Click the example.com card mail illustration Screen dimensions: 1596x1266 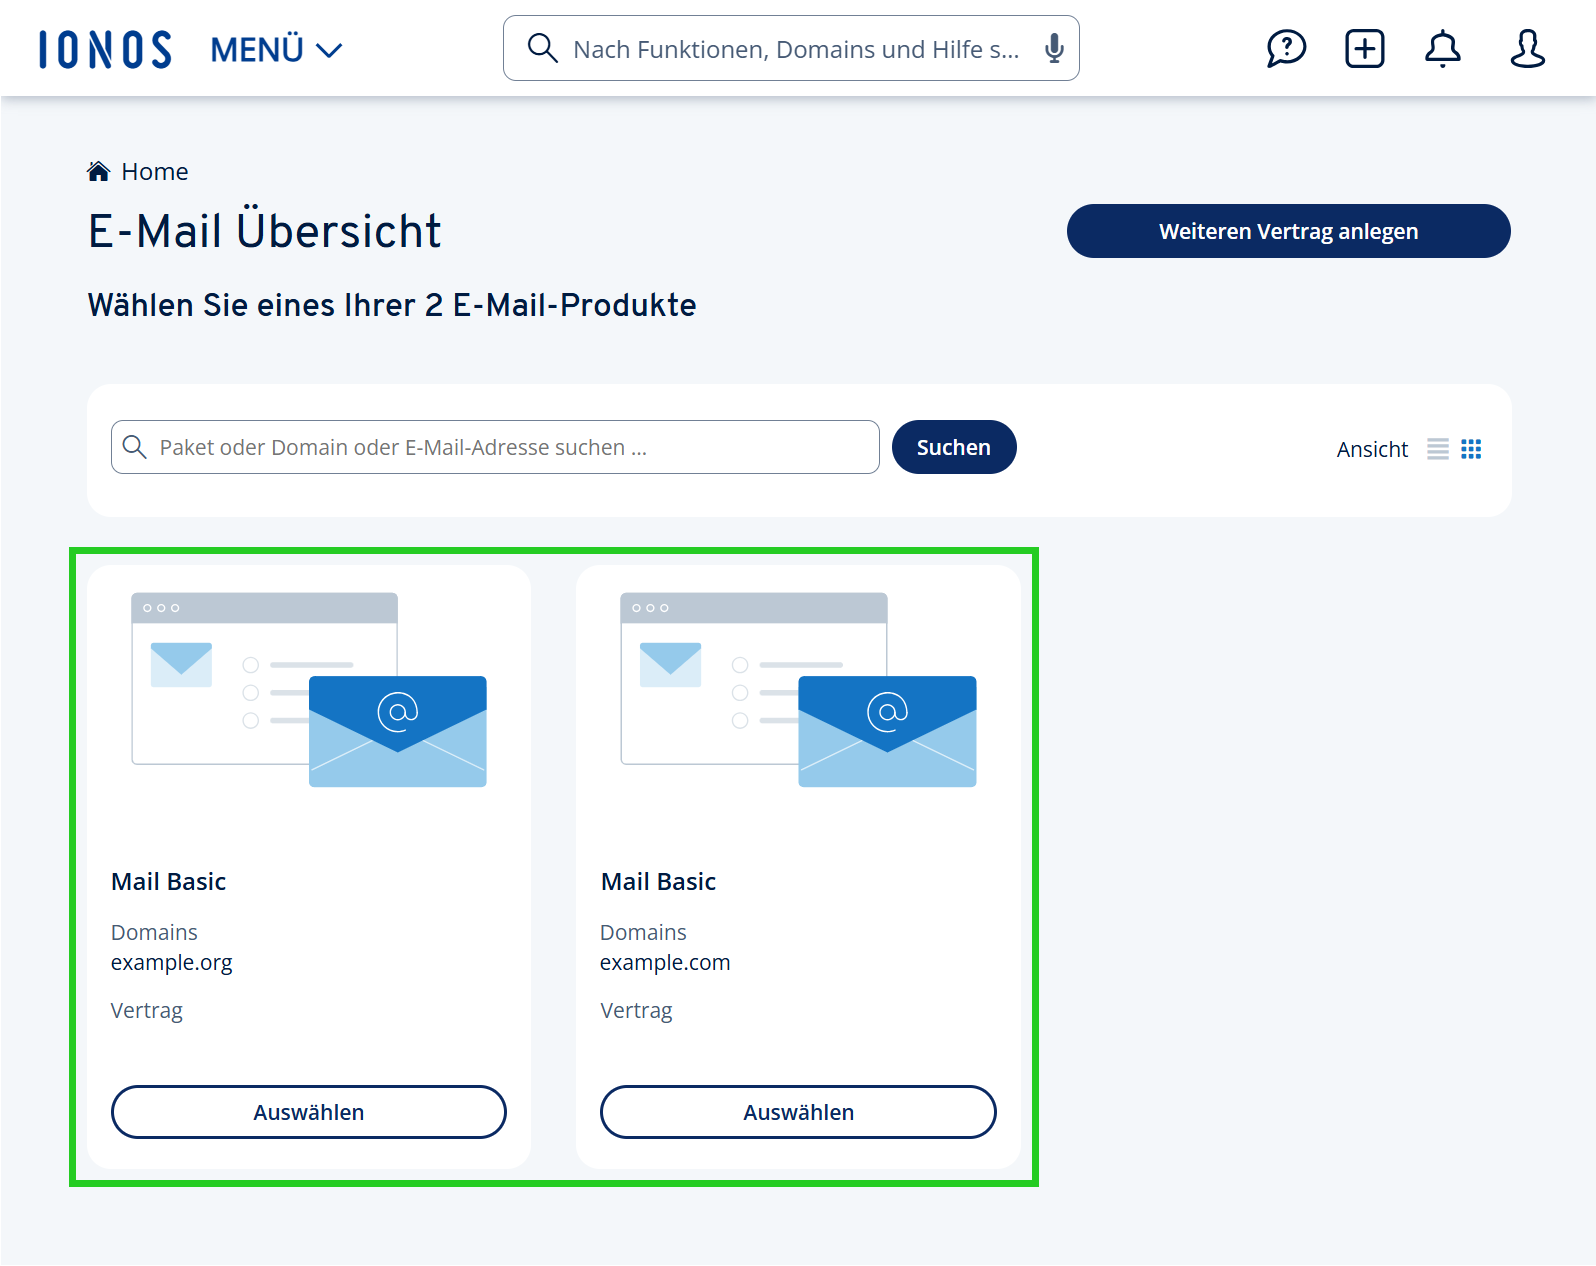(799, 690)
